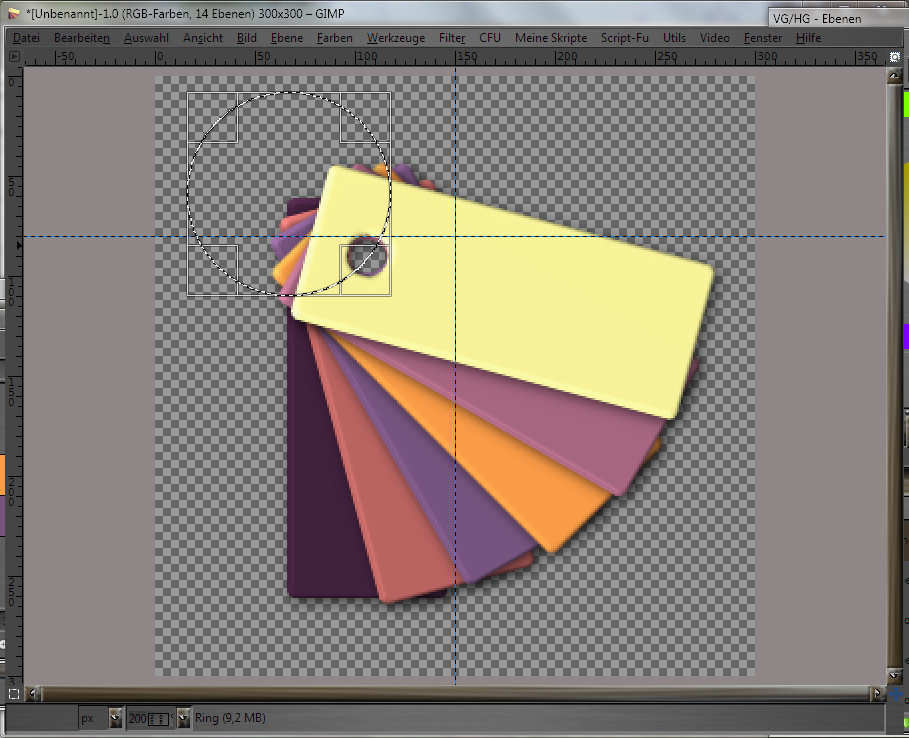Image resolution: width=909 pixels, height=738 pixels.
Task: Click the navigation icon at canvas bottom-right corner
Action: pos(894,693)
